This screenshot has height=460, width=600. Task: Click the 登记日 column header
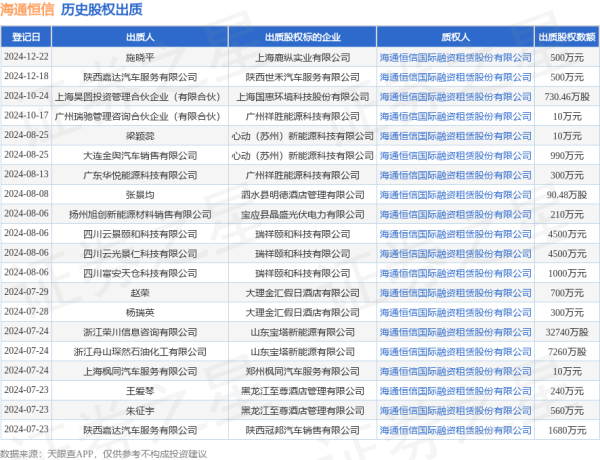click(26, 37)
